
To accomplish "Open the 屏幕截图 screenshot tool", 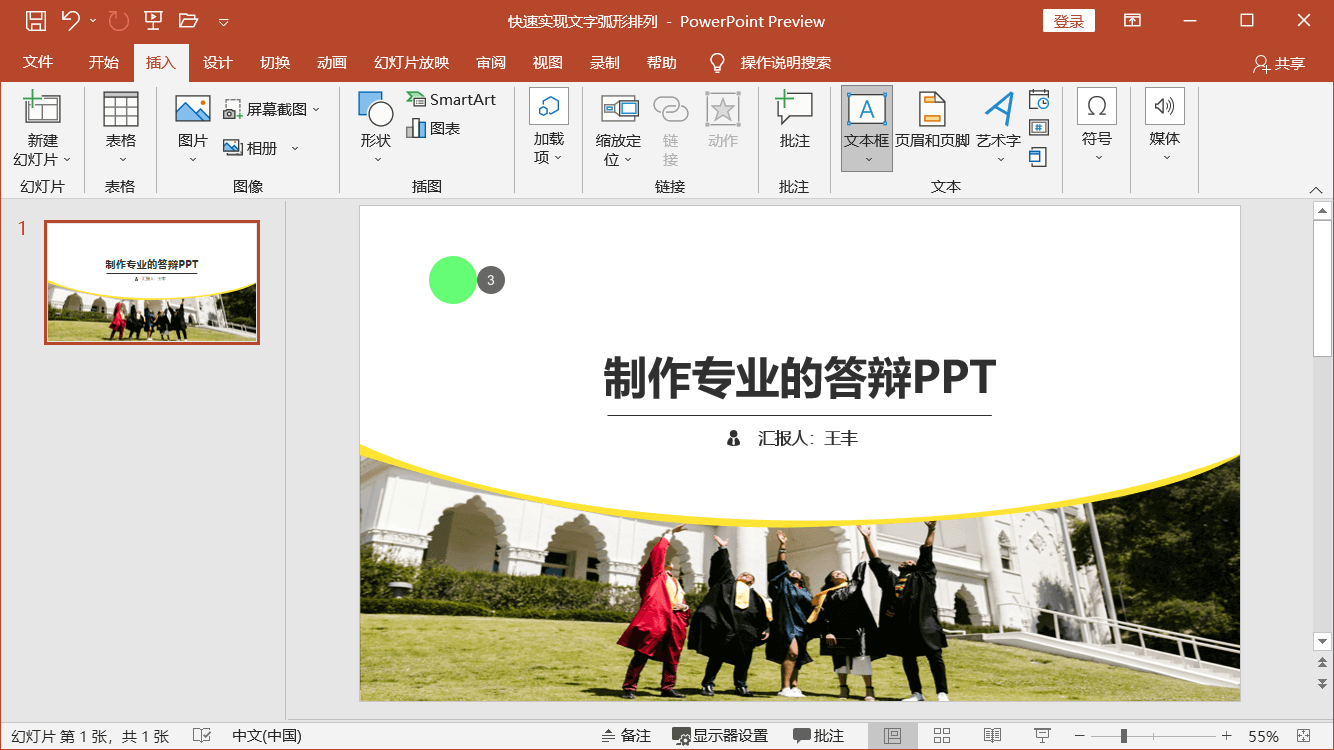I will (271, 109).
